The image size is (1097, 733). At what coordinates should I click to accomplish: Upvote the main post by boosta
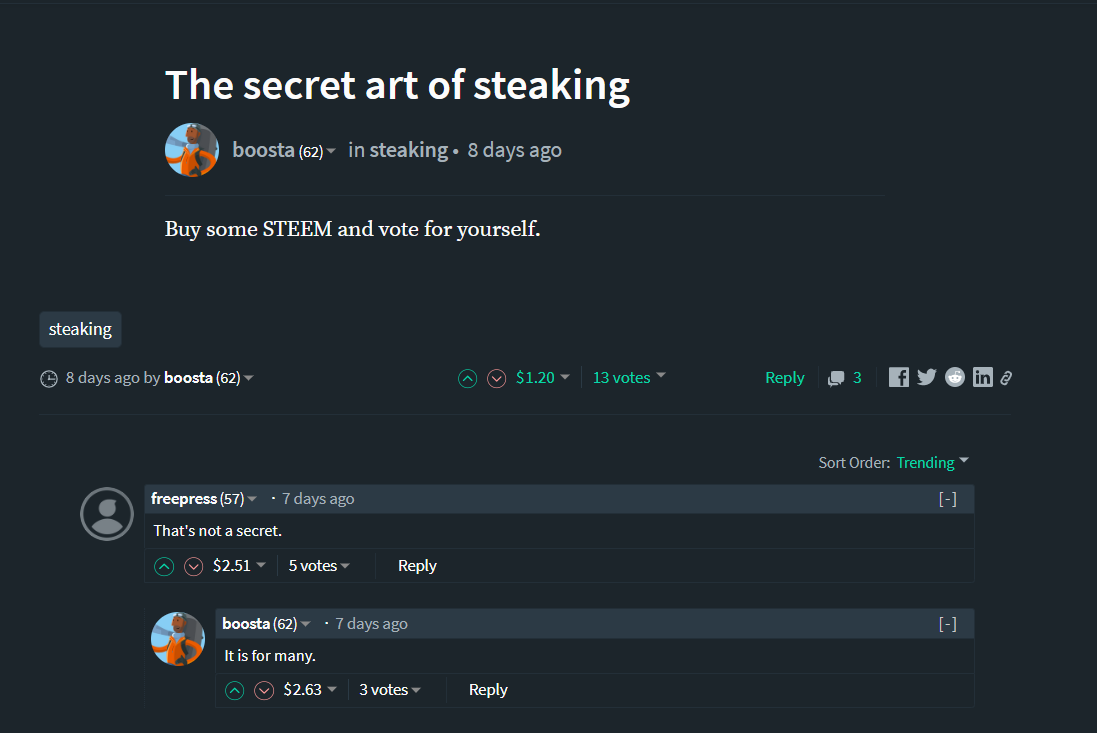pos(467,378)
